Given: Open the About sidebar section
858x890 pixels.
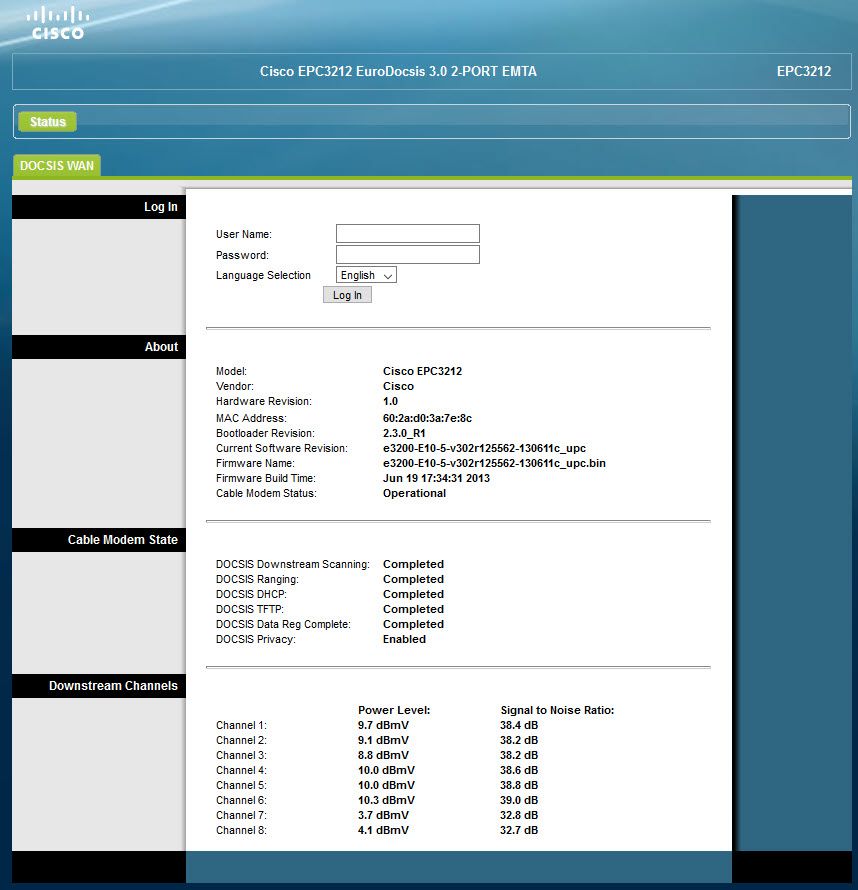Looking at the screenshot, I should [161, 346].
